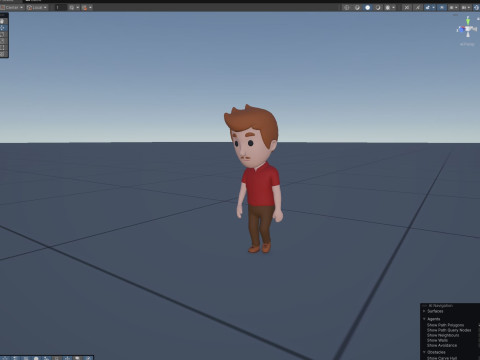Click the center cube of the orientation gizmo
480x360 pixels.
click(468, 29)
